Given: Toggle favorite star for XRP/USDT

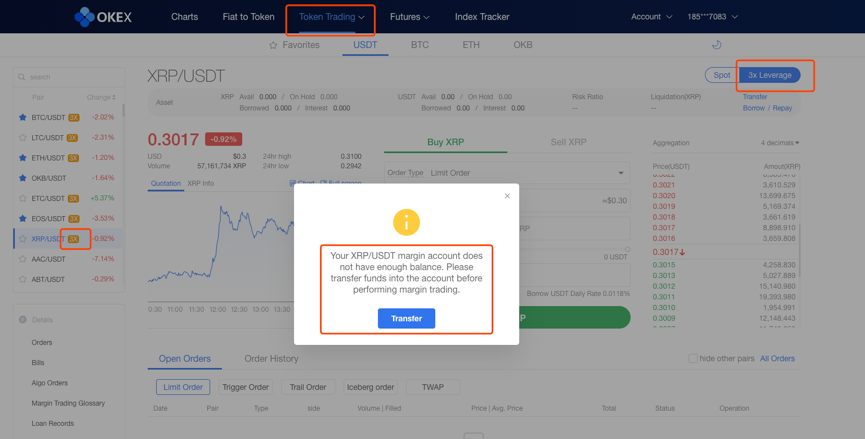Looking at the screenshot, I should (x=23, y=239).
